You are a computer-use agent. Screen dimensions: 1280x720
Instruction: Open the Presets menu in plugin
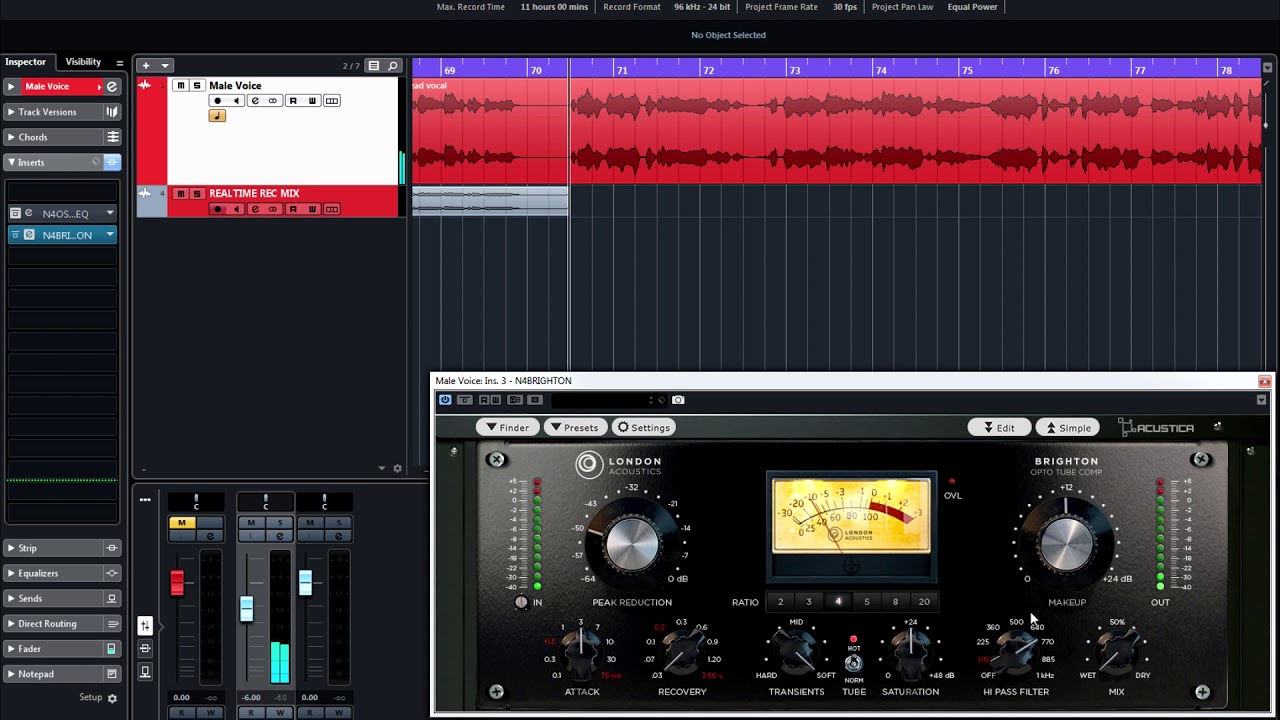(x=575, y=428)
